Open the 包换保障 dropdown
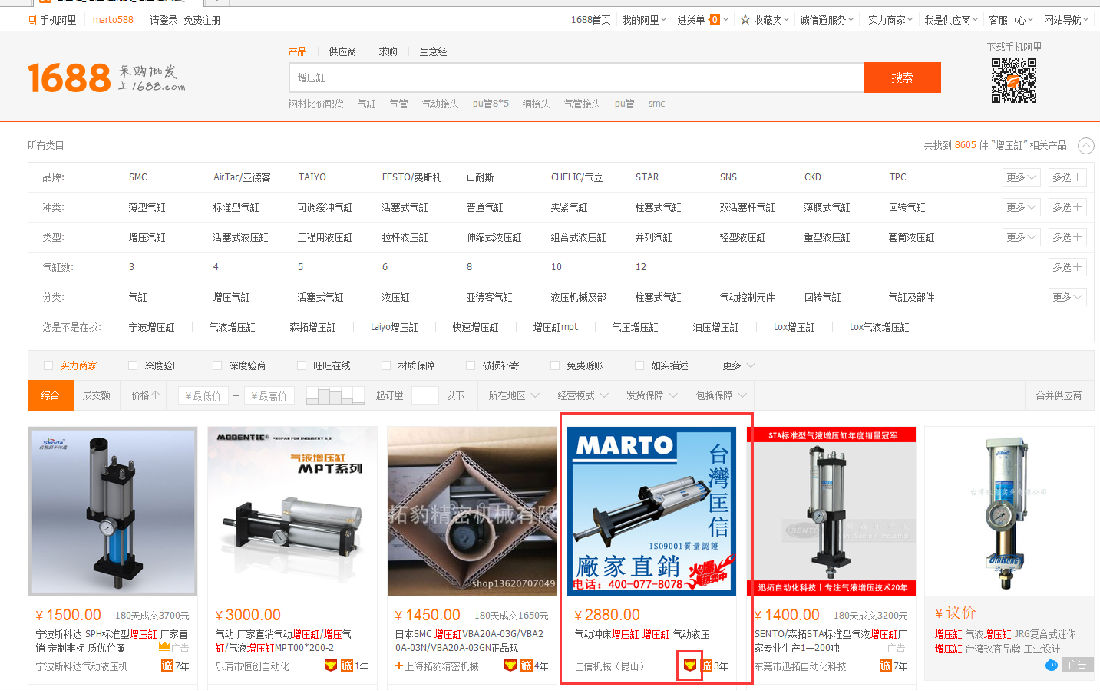The width and height of the screenshot is (1100, 691). tap(721, 396)
